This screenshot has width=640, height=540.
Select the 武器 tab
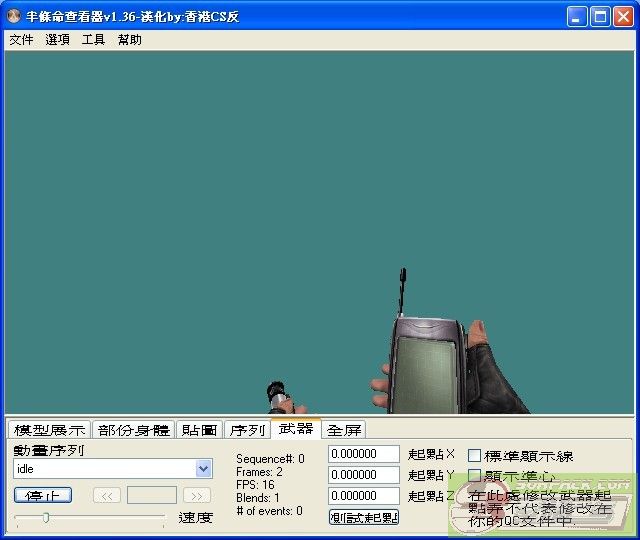click(296, 428)
